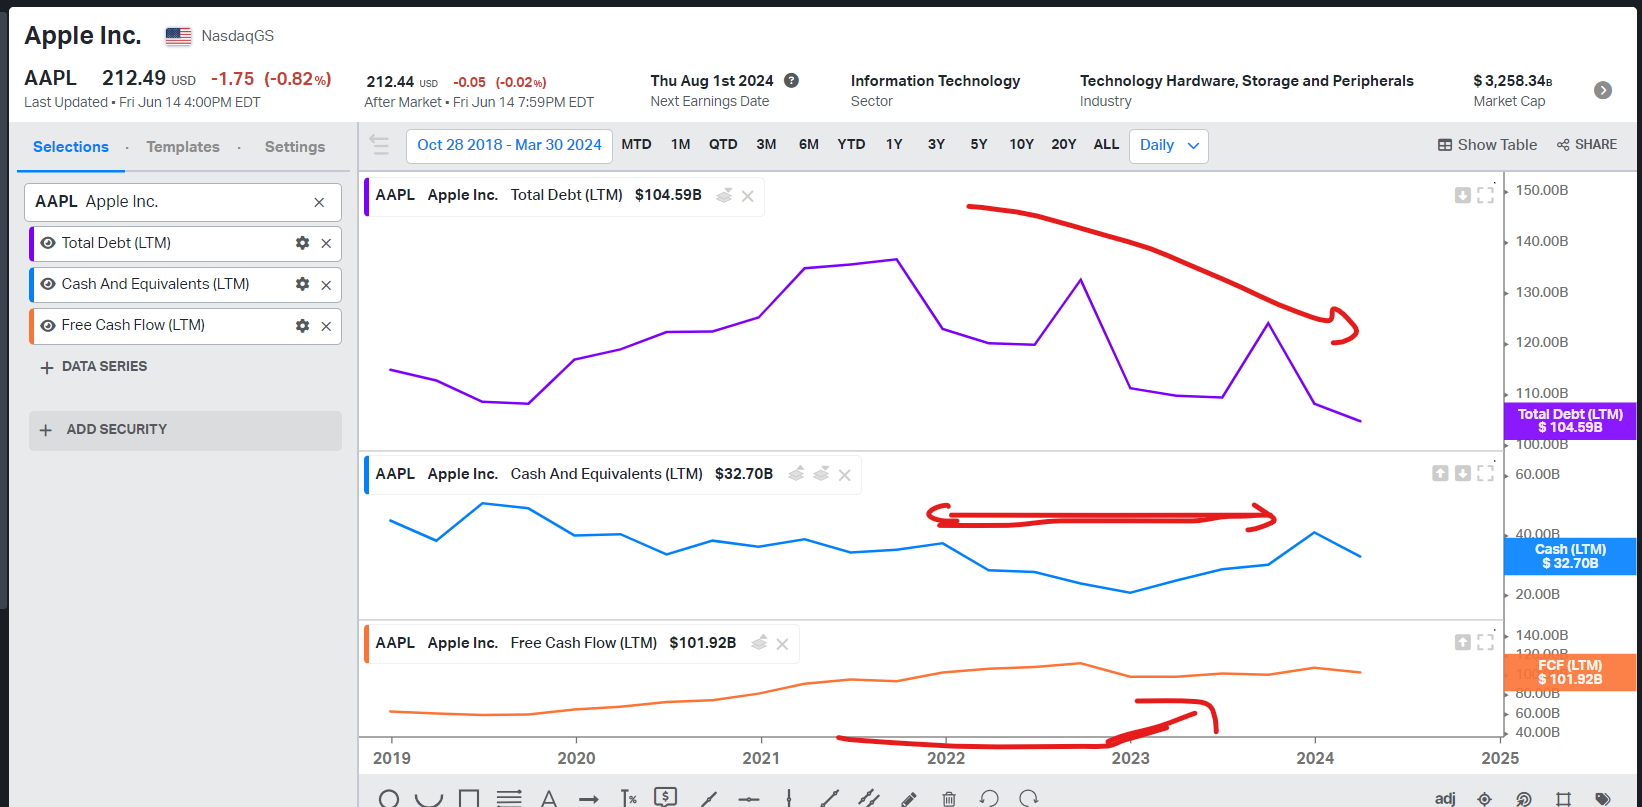Maximize Total Debt chart pane
This screenshot has height=807, width=1642.
pyautogui.click(x=1486, y=195)
